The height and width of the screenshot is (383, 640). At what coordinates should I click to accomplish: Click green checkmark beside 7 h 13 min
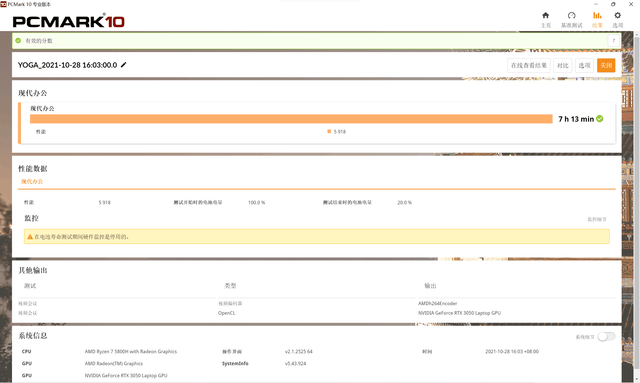pyautogui.click(x=600, y=119)
